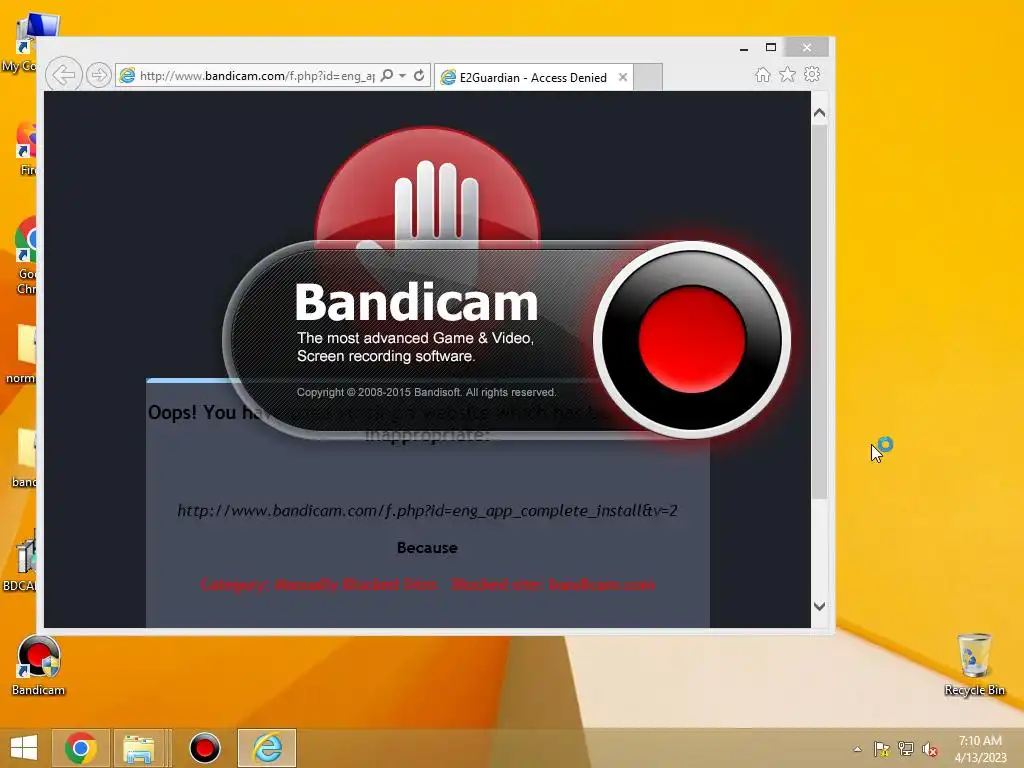Select the Bandicam desktop shortcut
This screenshot has width=1024, height=768.
(x=39, y=666)
